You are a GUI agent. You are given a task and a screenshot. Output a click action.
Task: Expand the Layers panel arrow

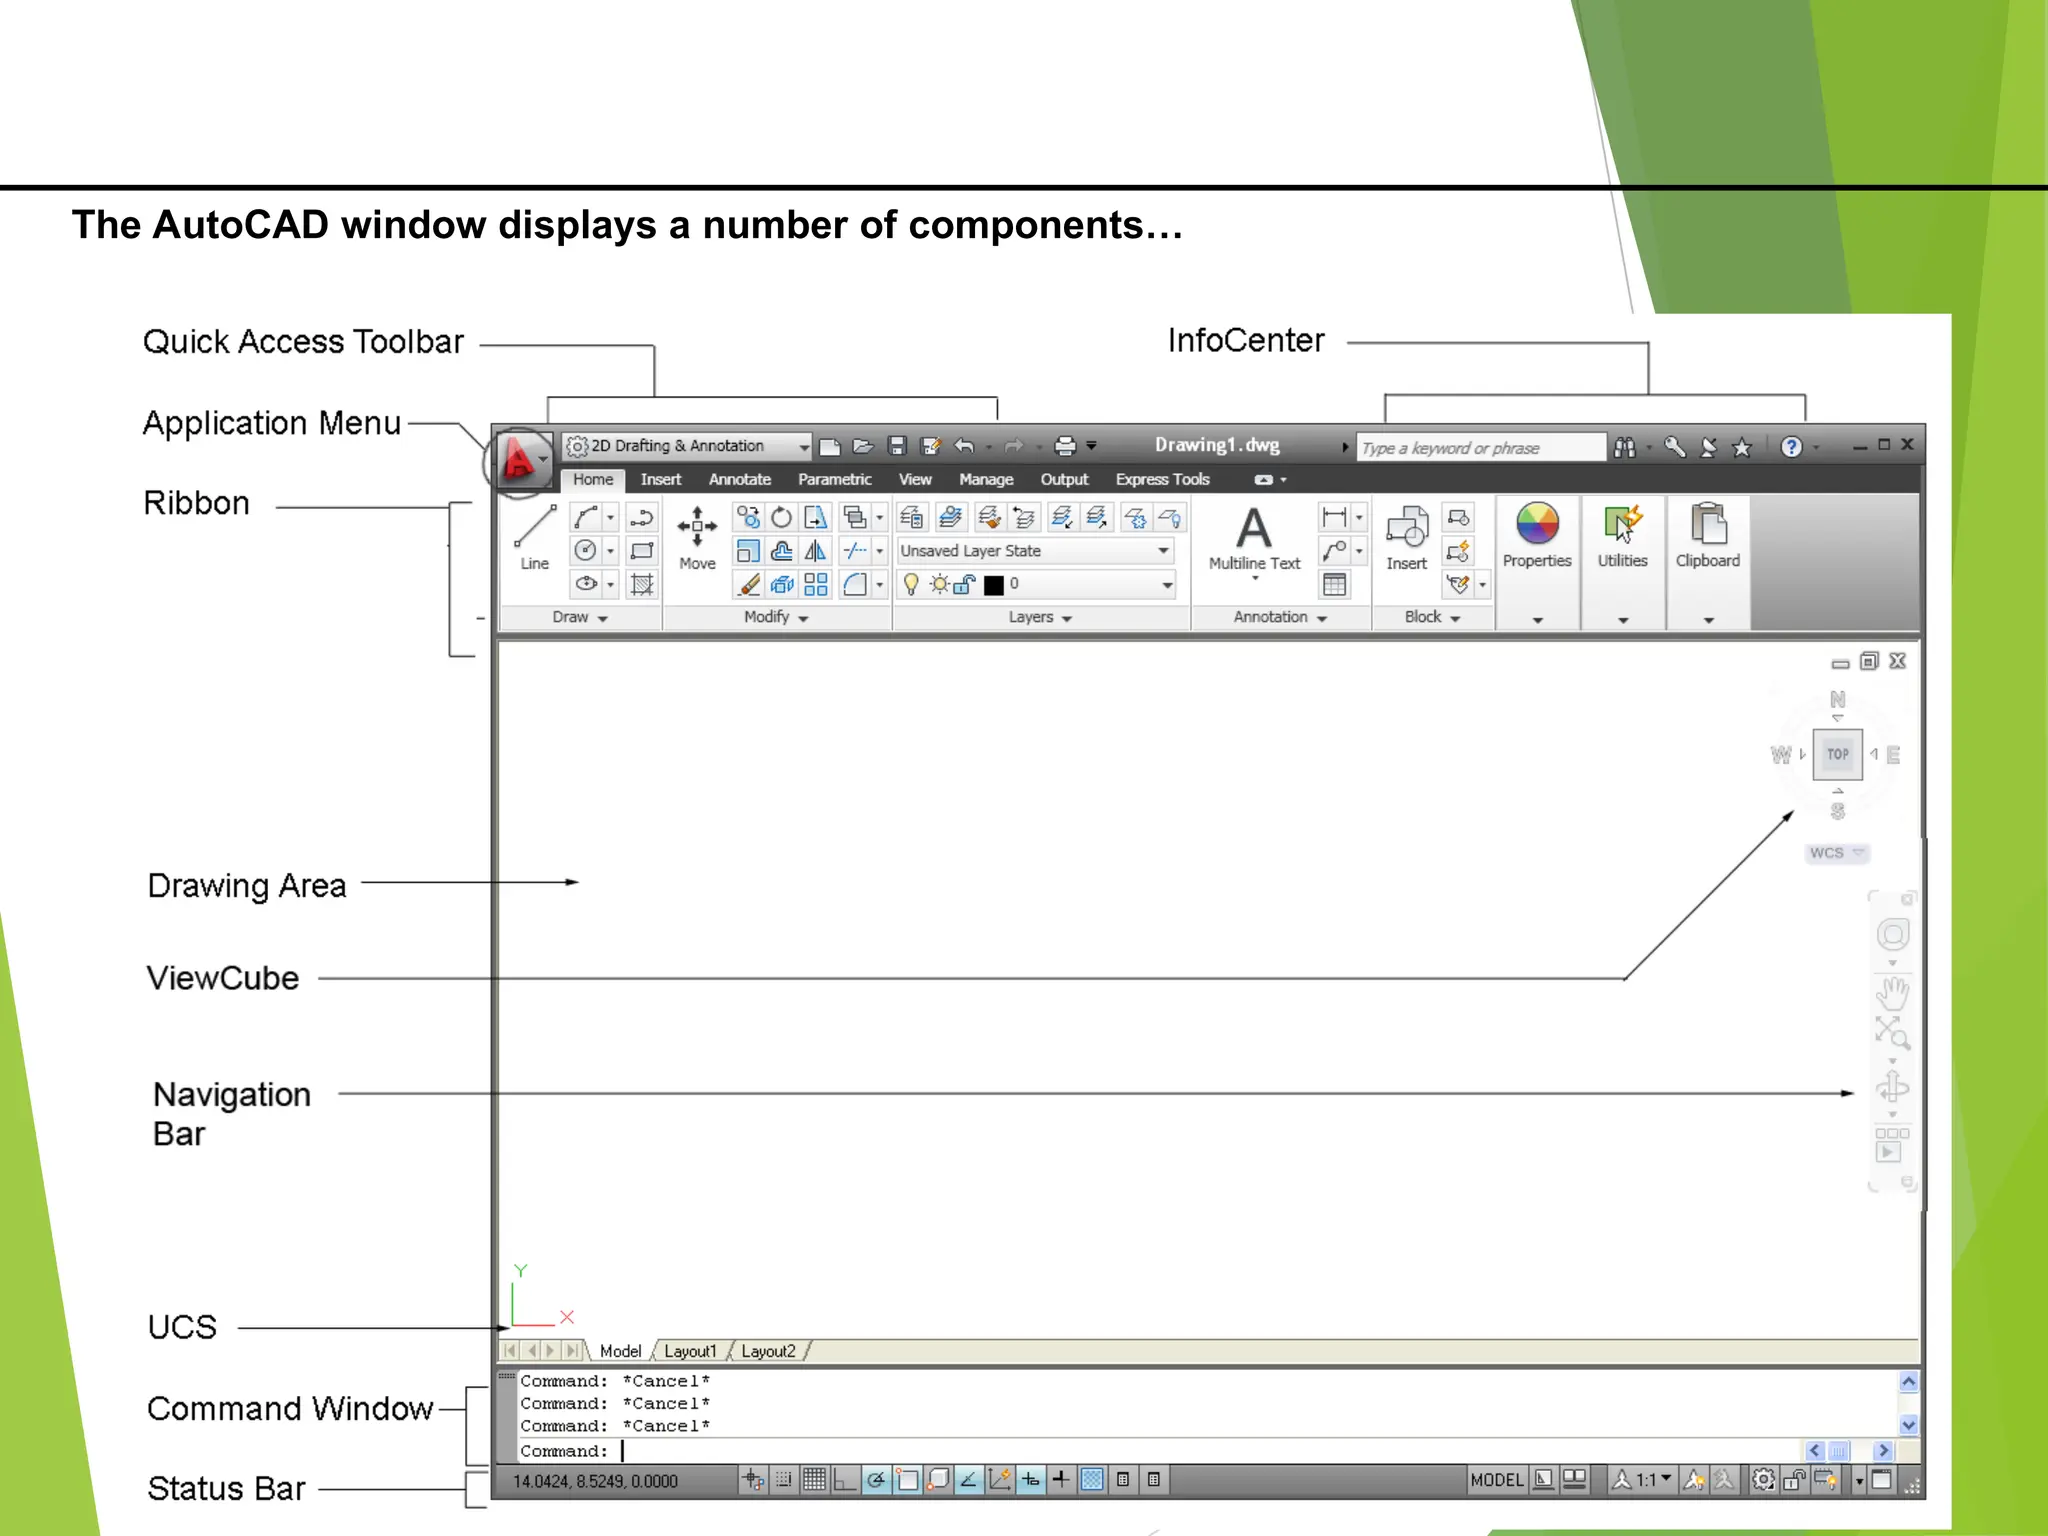(1067, 619)
